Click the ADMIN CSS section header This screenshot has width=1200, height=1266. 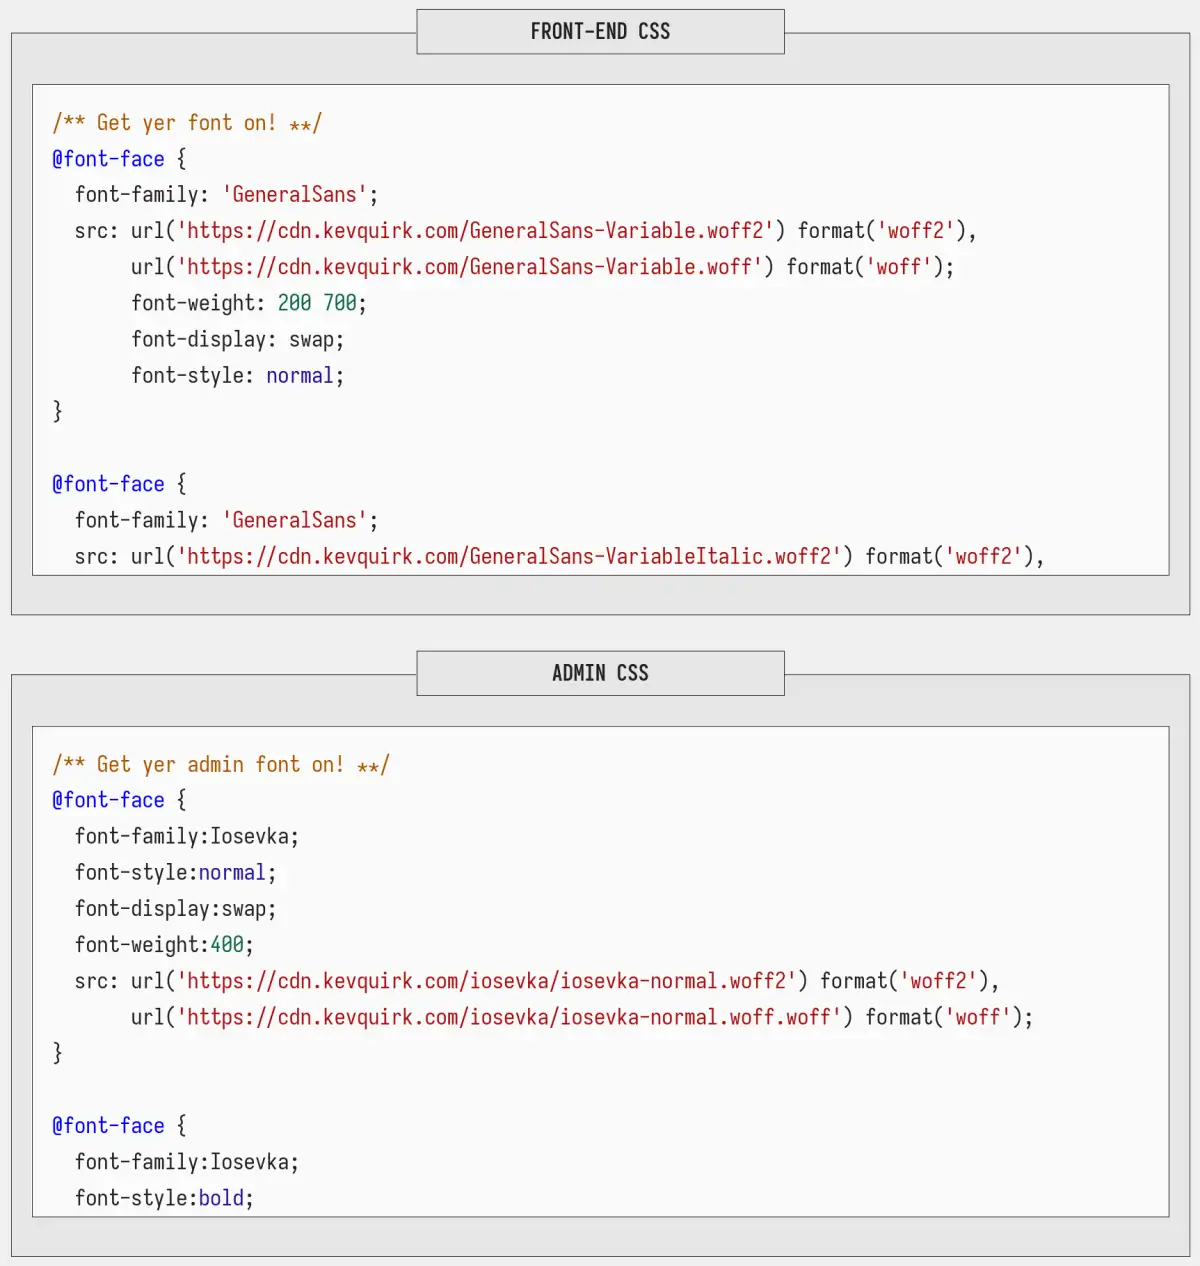pyautogui.click(x=599, y=673)
